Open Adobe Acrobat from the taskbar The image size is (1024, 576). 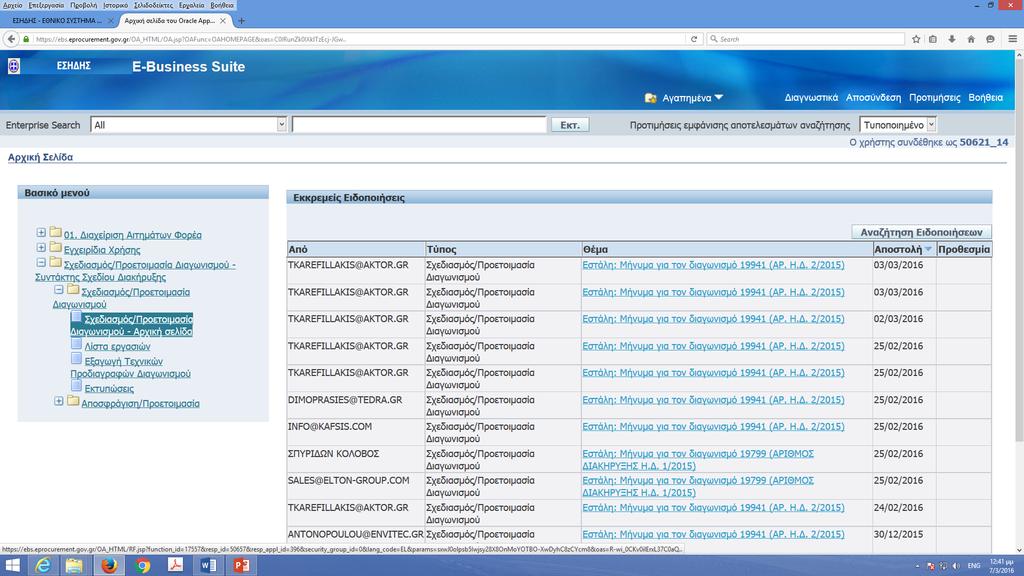coord(175,566)
